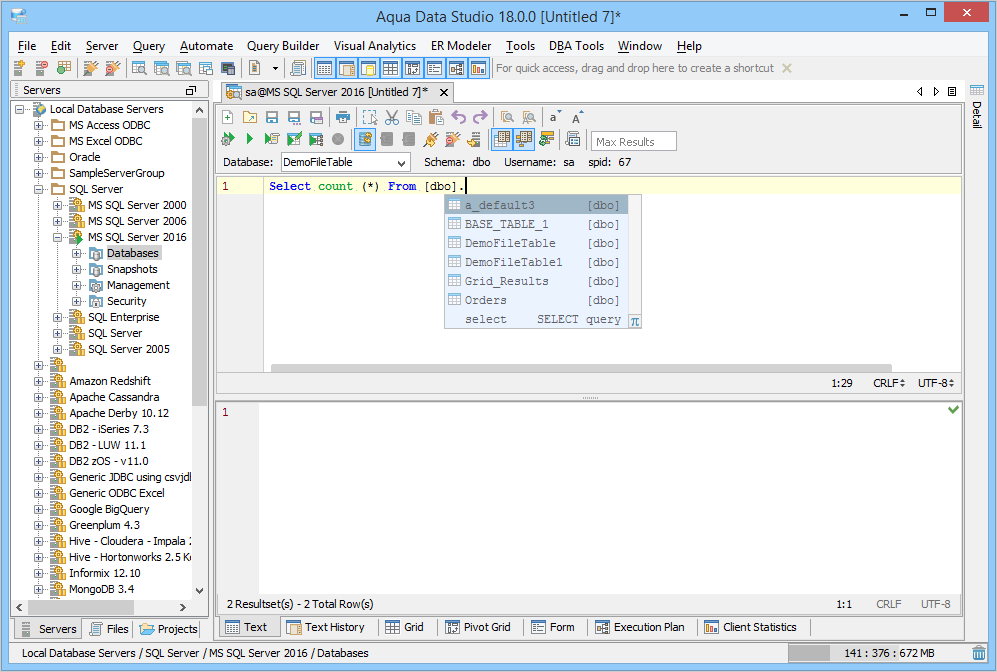Click the pi symbol in autocomplete popup
This screenshot has height=672, width=997.
tap(635, 321)
